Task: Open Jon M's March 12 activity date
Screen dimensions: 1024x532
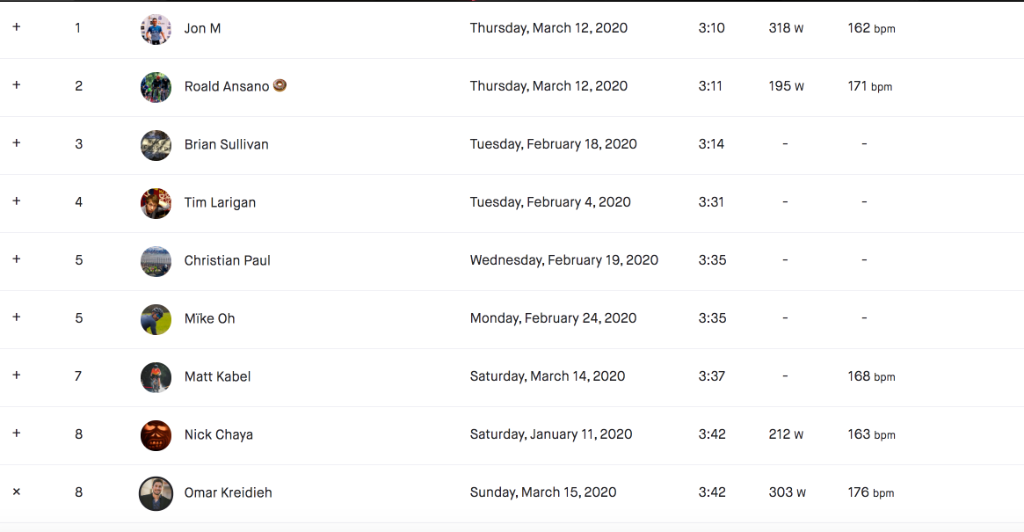Action: [548, 28]
